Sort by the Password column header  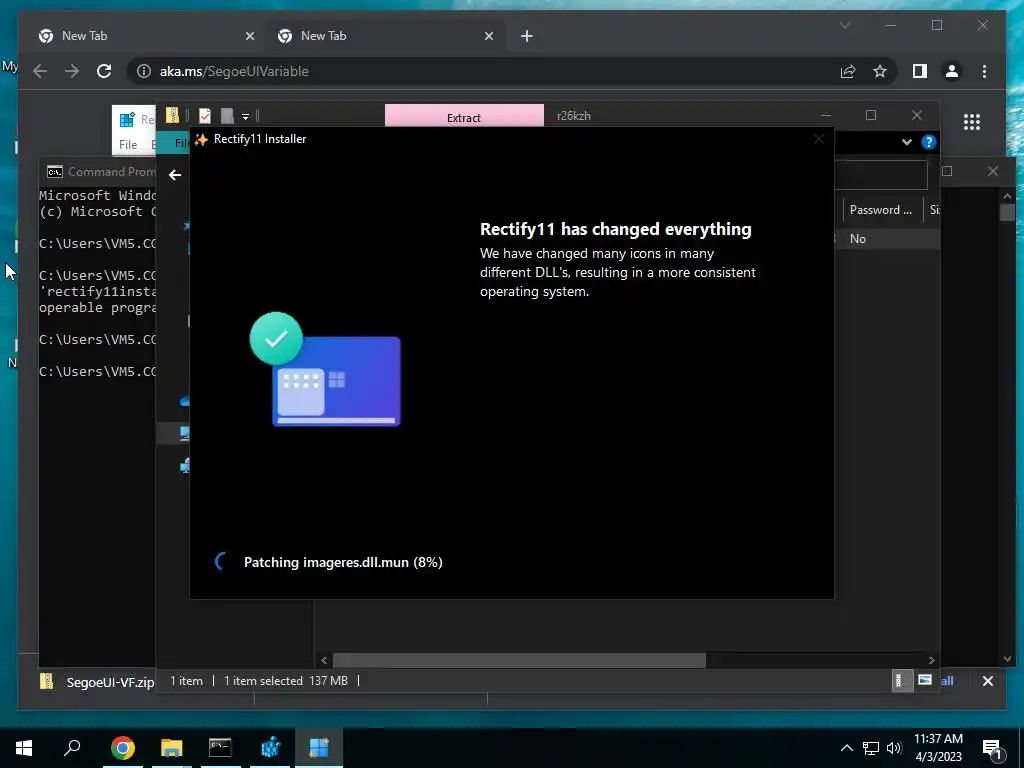[880, 210]
